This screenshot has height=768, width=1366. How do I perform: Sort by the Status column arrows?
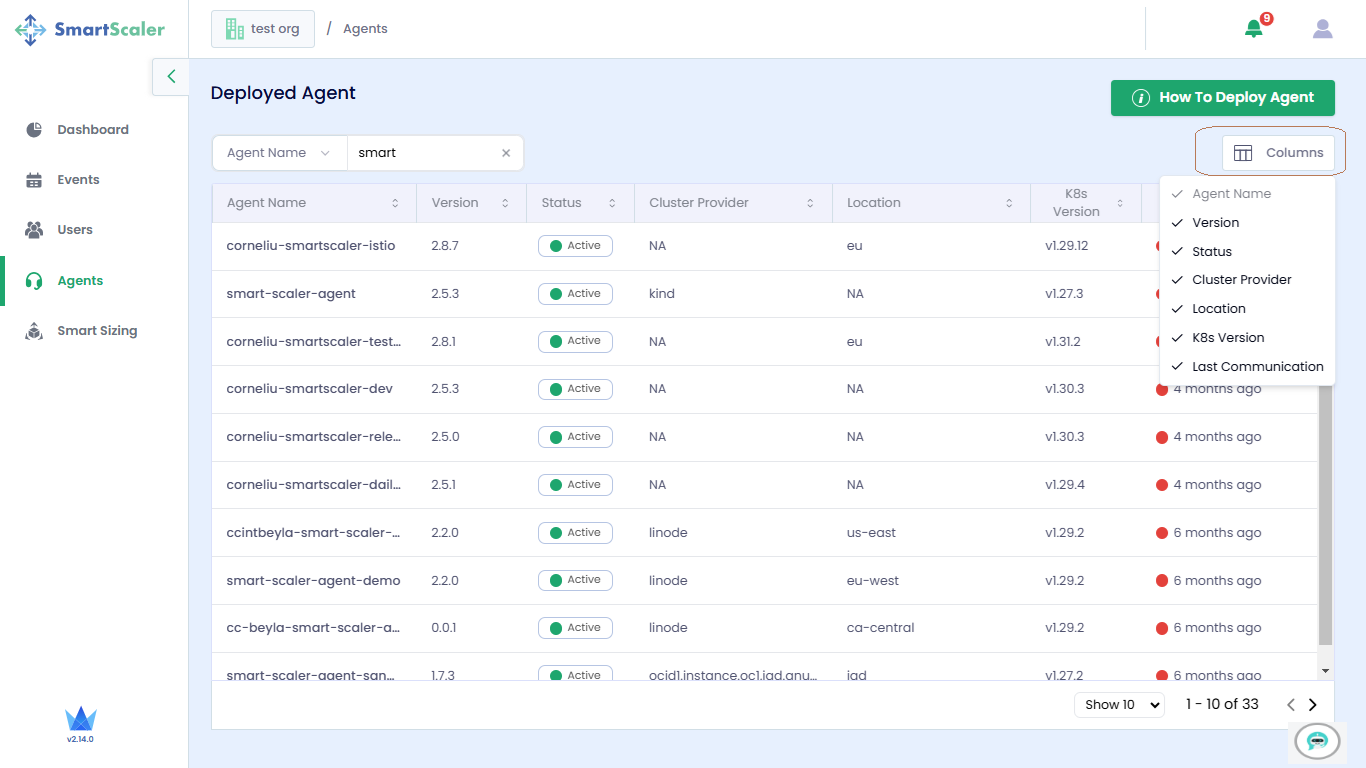point(612,203)
